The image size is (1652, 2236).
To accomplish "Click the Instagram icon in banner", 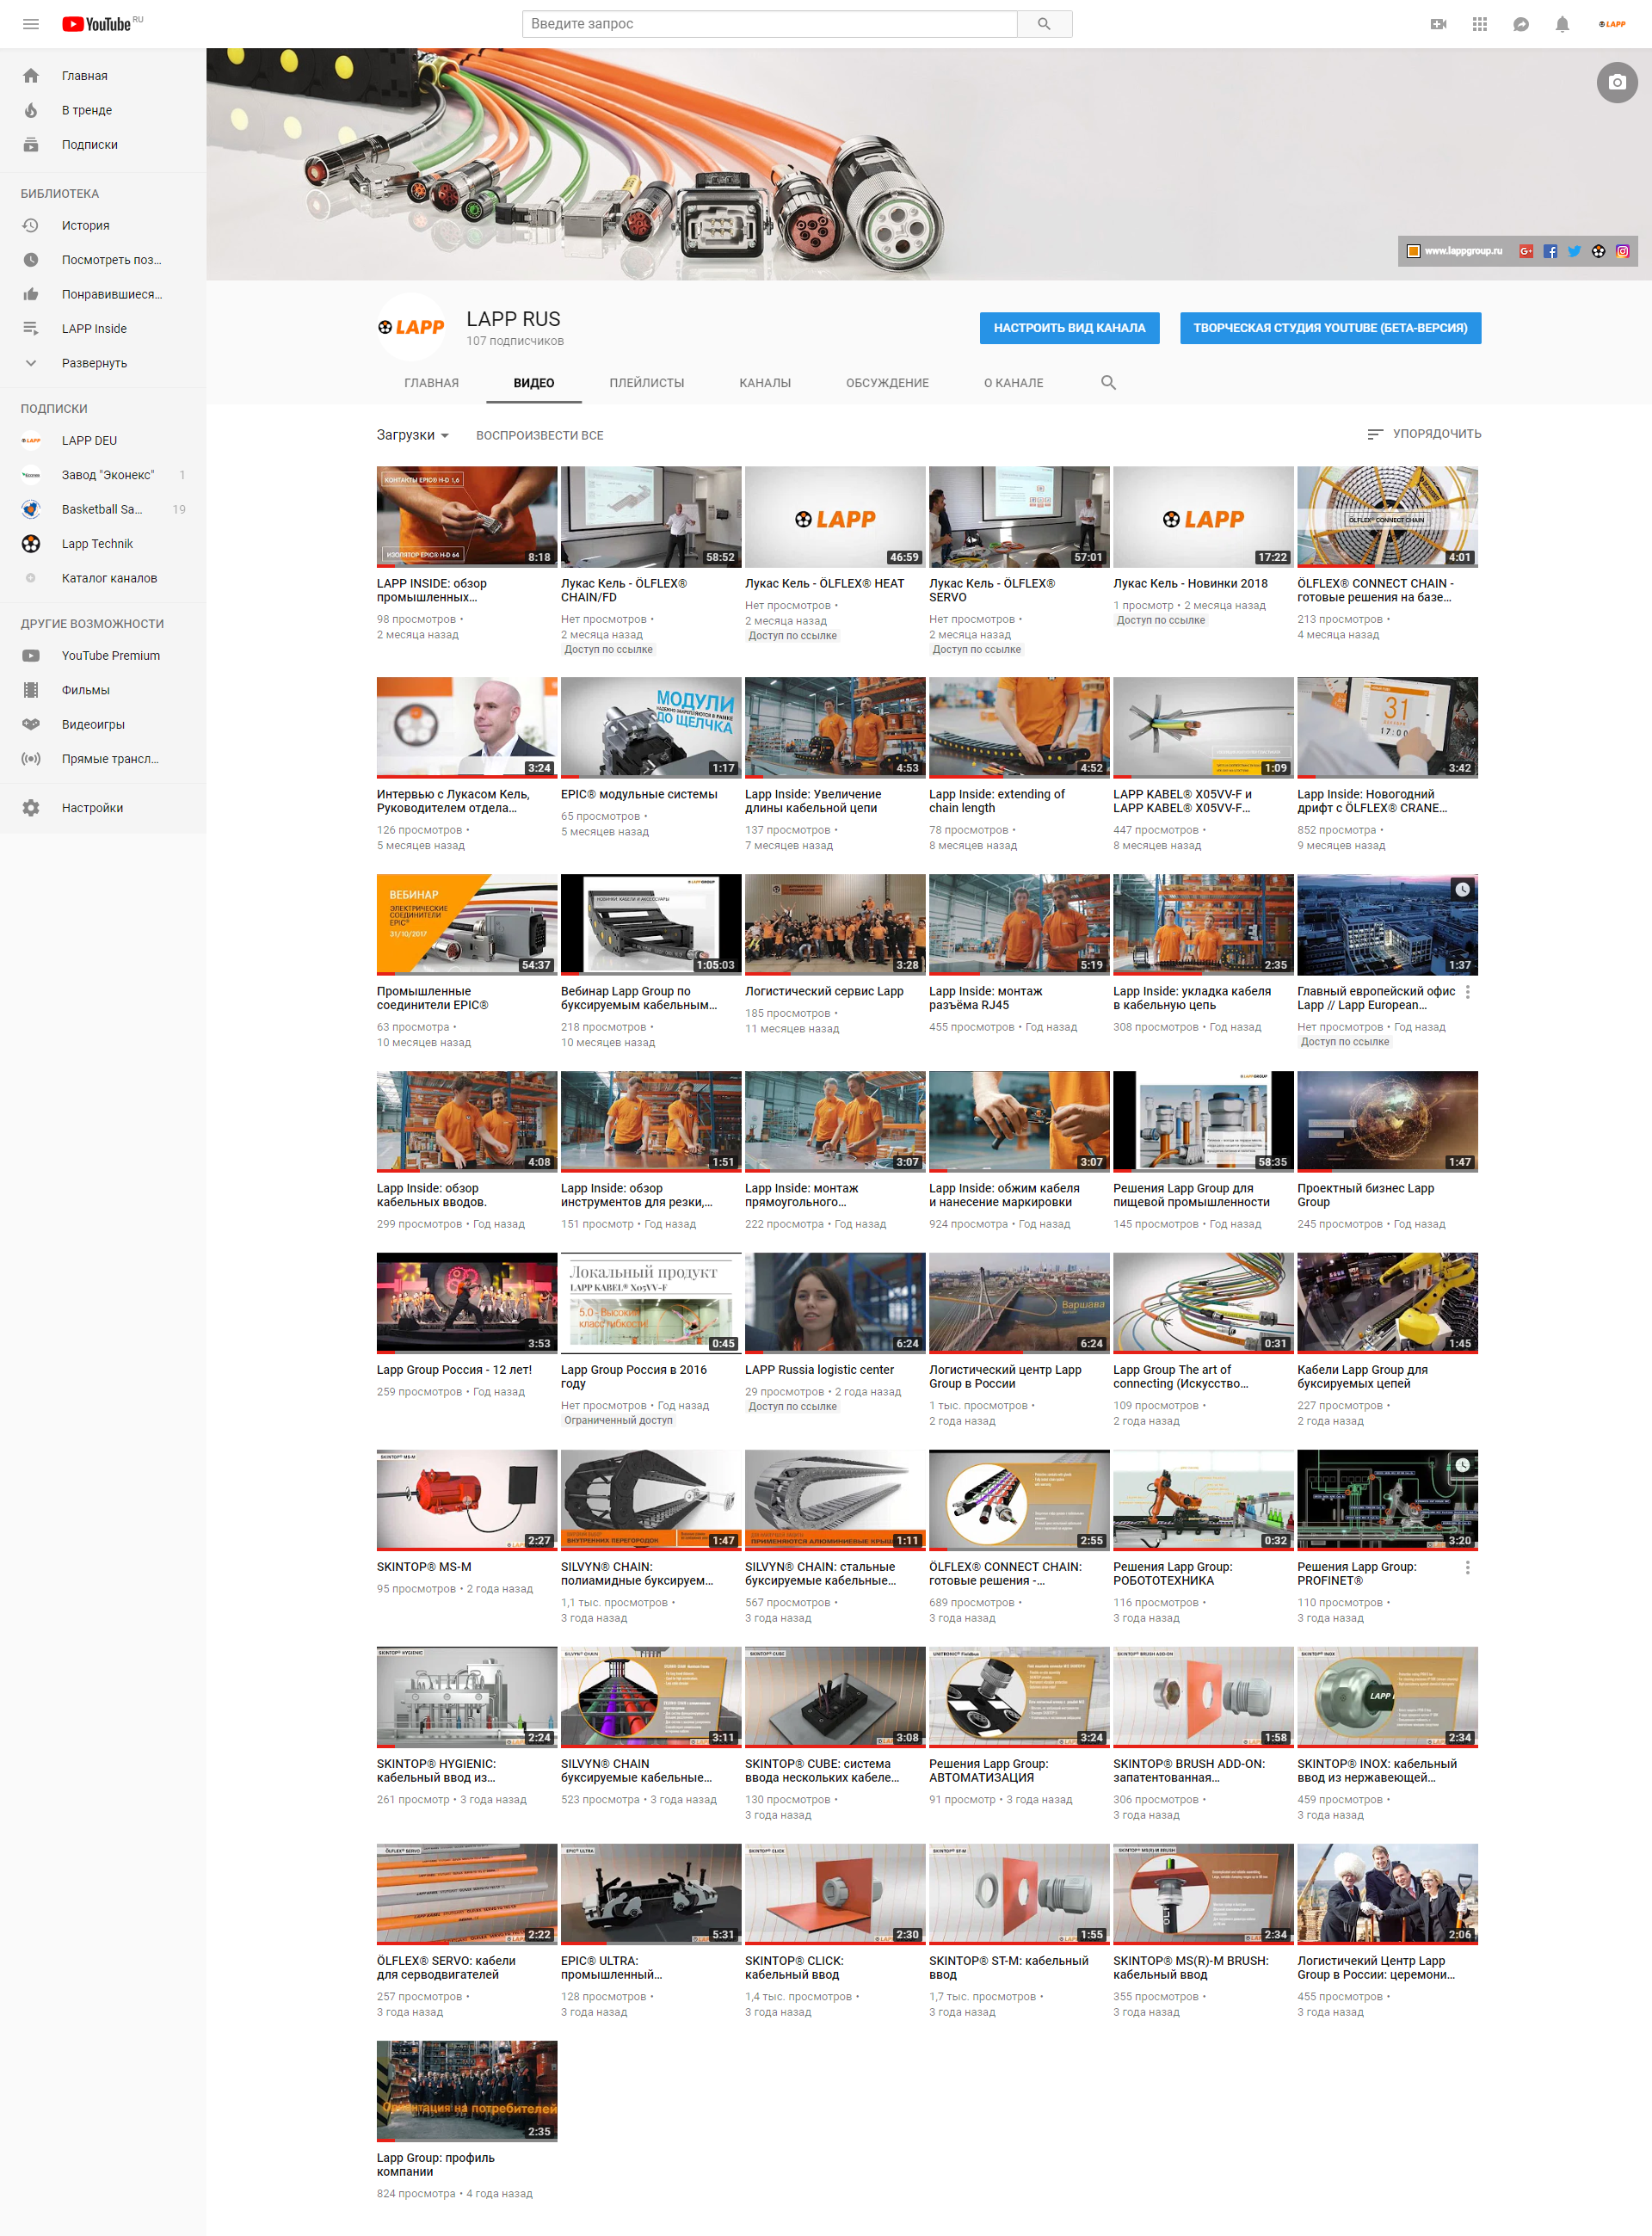I will (1622, 251).
